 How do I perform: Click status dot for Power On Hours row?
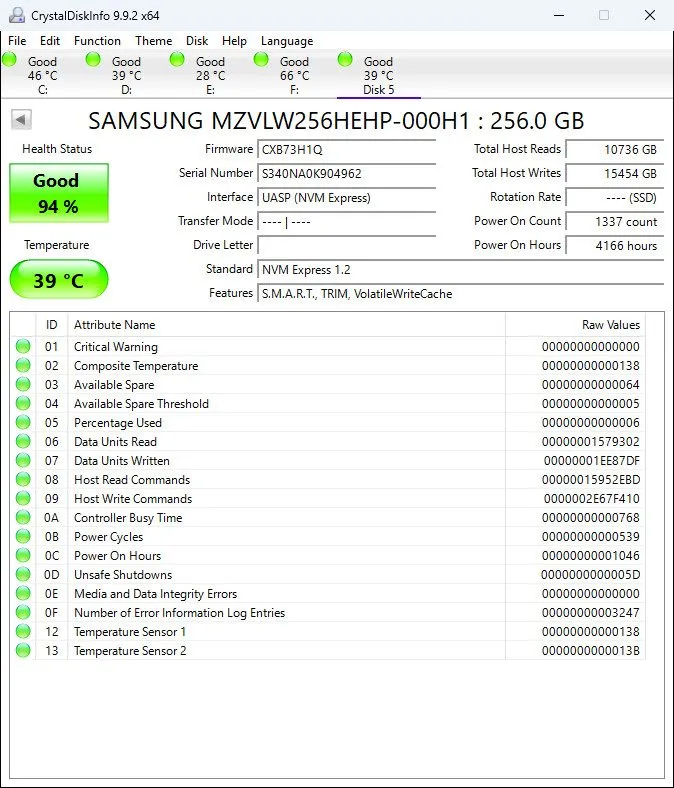pyautogui.click(x=23, y=555)
